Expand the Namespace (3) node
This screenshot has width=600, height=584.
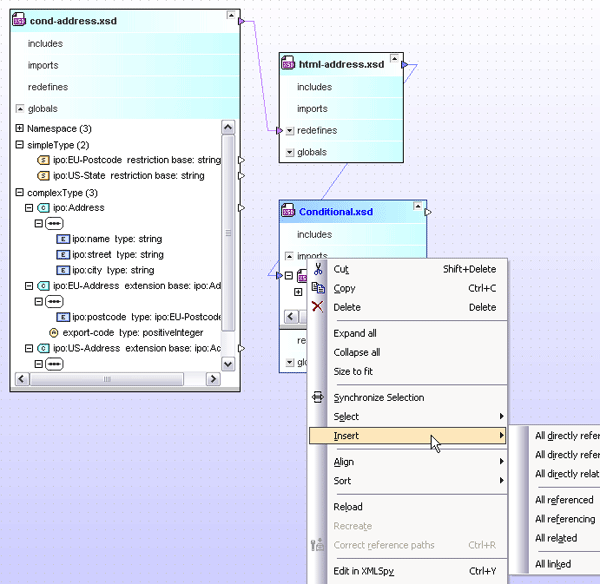[20, 129]
